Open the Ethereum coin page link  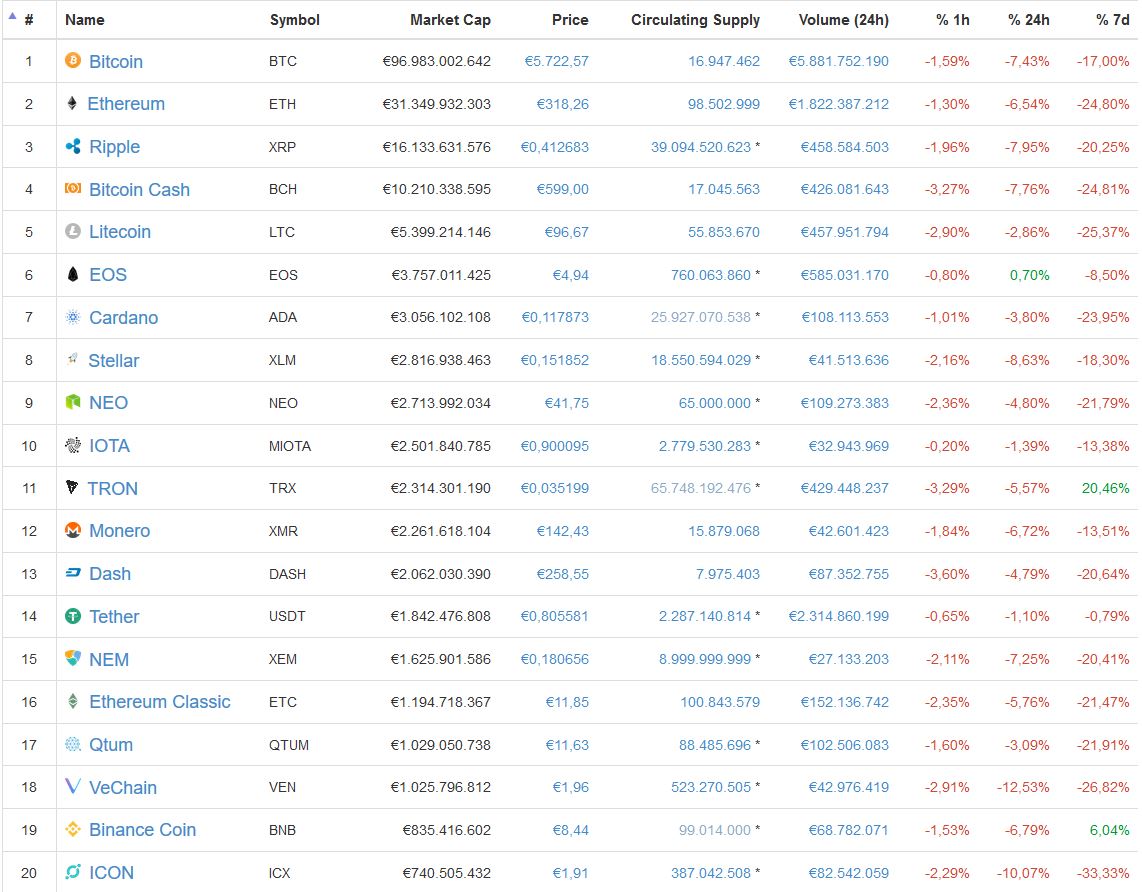tap(126, 104)
